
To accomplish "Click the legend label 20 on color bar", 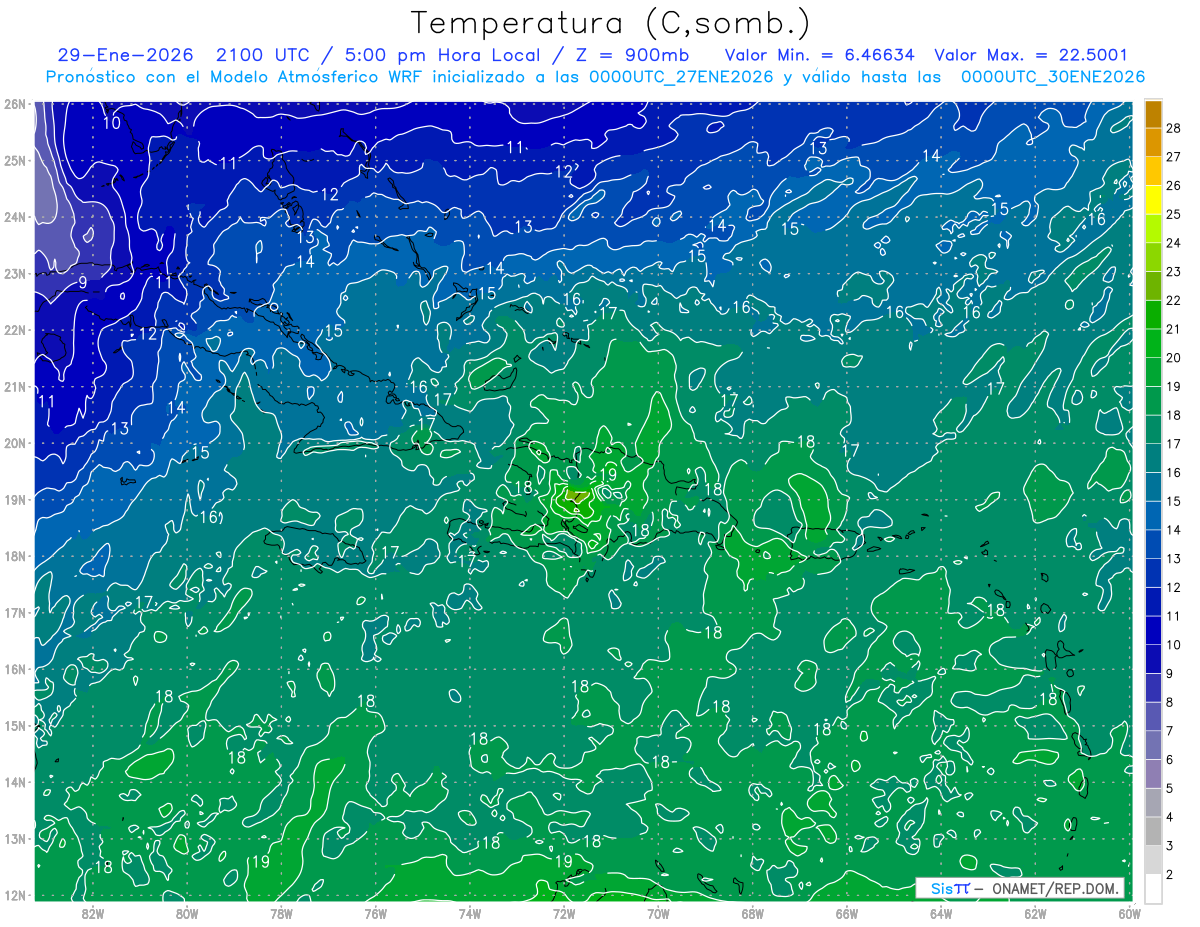I will tap(1174, 358).
